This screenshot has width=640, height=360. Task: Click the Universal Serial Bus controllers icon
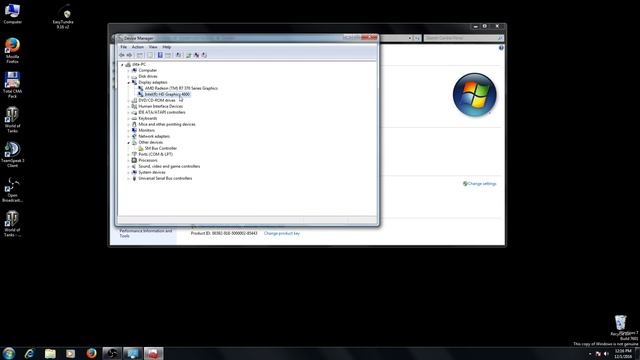[134, 178]
